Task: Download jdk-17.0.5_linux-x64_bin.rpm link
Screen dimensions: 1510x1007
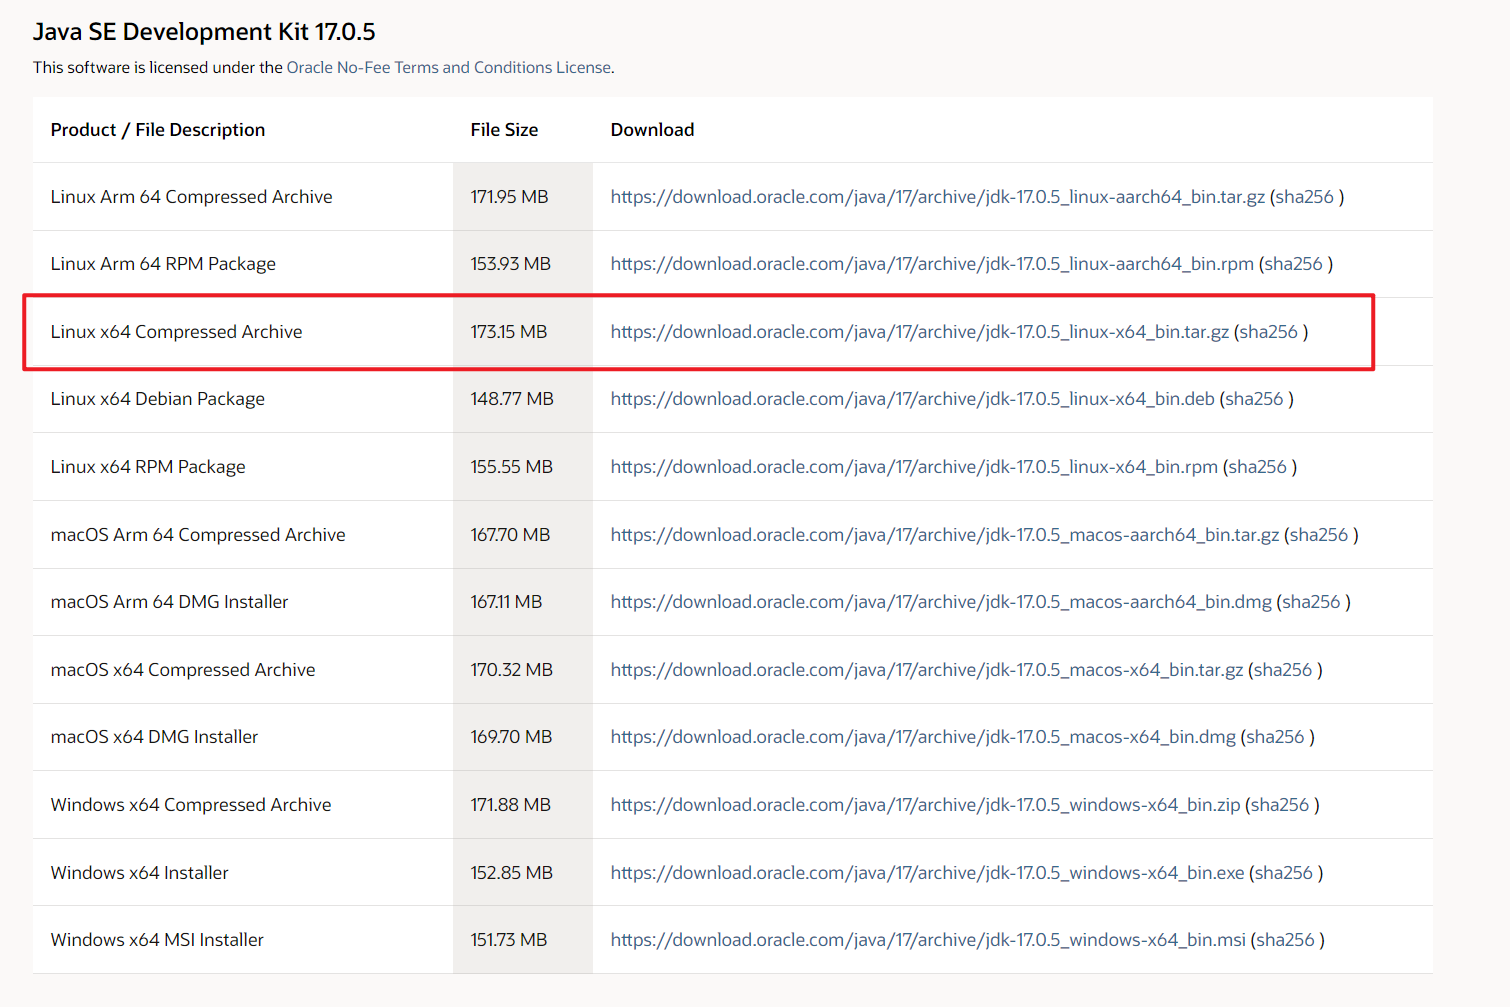Action: [914, 467]
